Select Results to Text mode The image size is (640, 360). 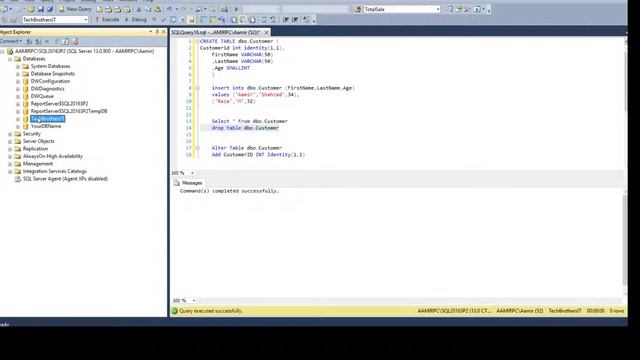tap(233, 19)
